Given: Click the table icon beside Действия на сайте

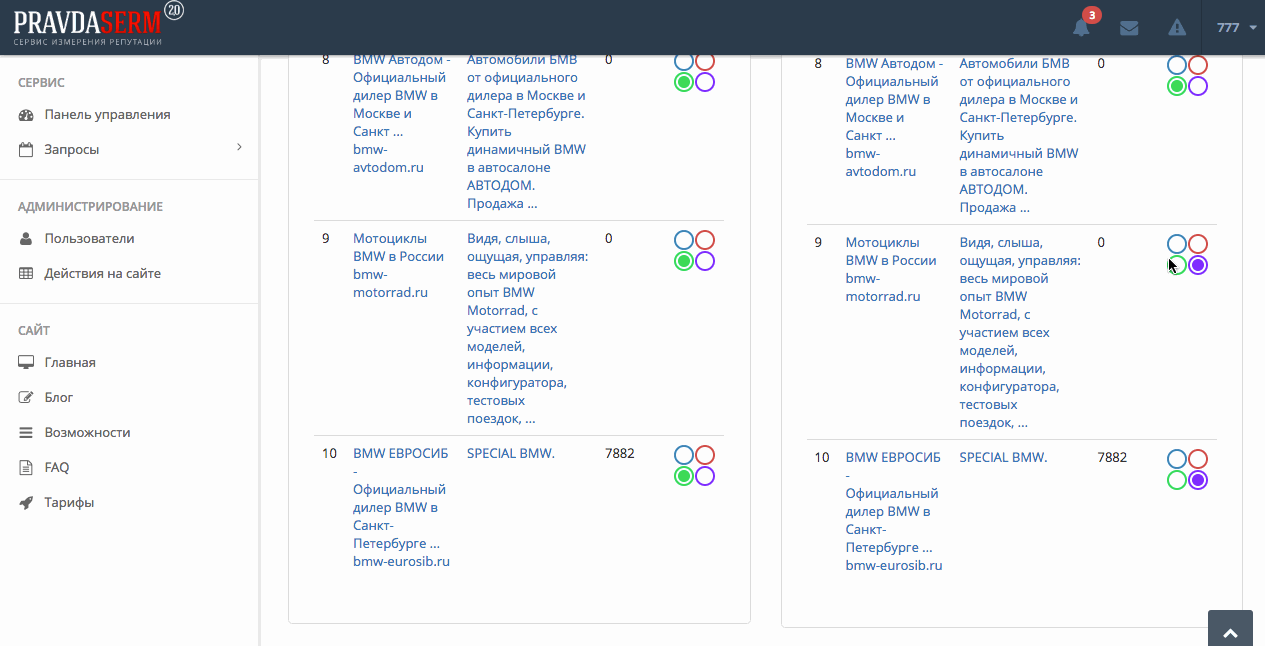Looking at the screenshot, I should pos(26,274).
